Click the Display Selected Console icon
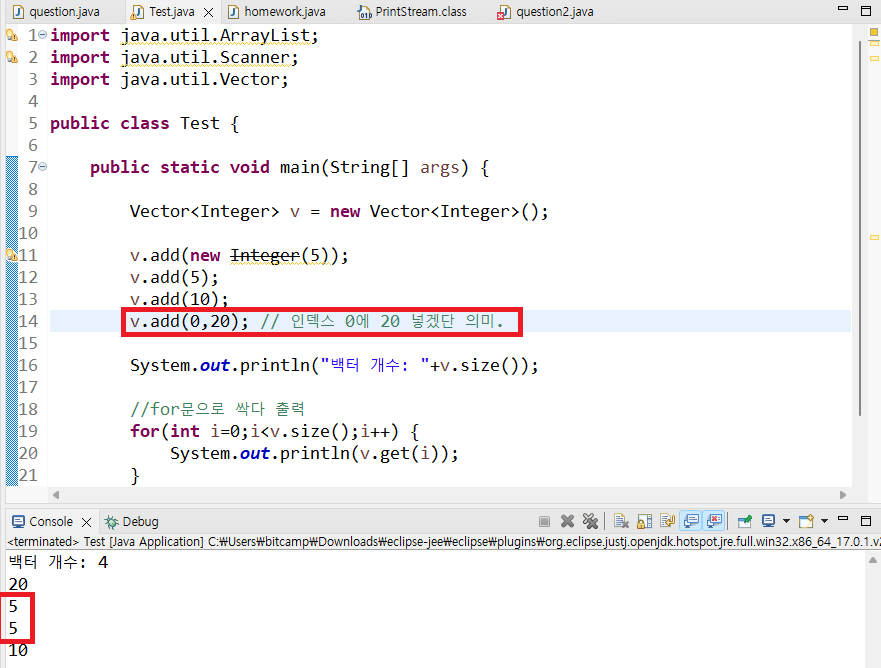The height and width of the screenshot is (668, 881). [768, 521]
